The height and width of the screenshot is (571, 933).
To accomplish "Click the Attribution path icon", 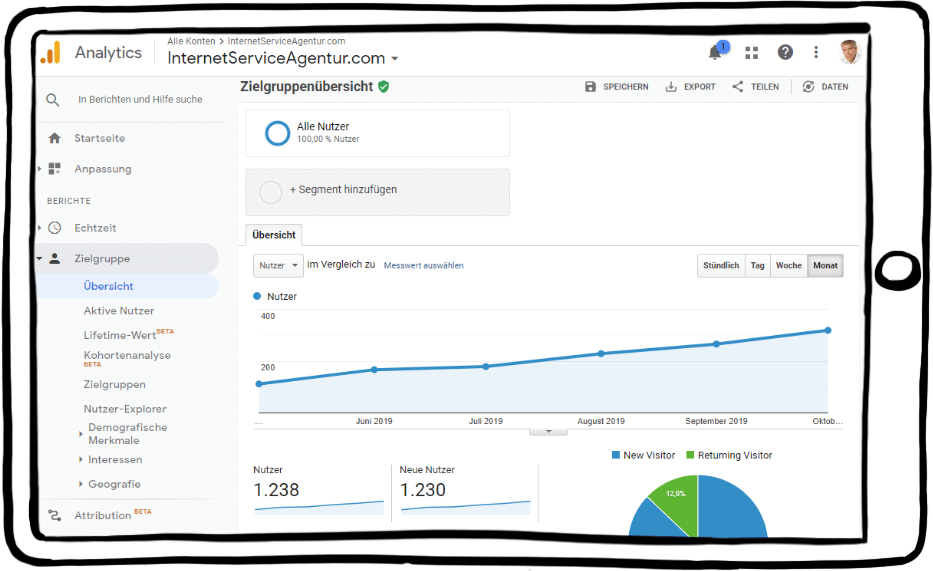I will [55, 515].
